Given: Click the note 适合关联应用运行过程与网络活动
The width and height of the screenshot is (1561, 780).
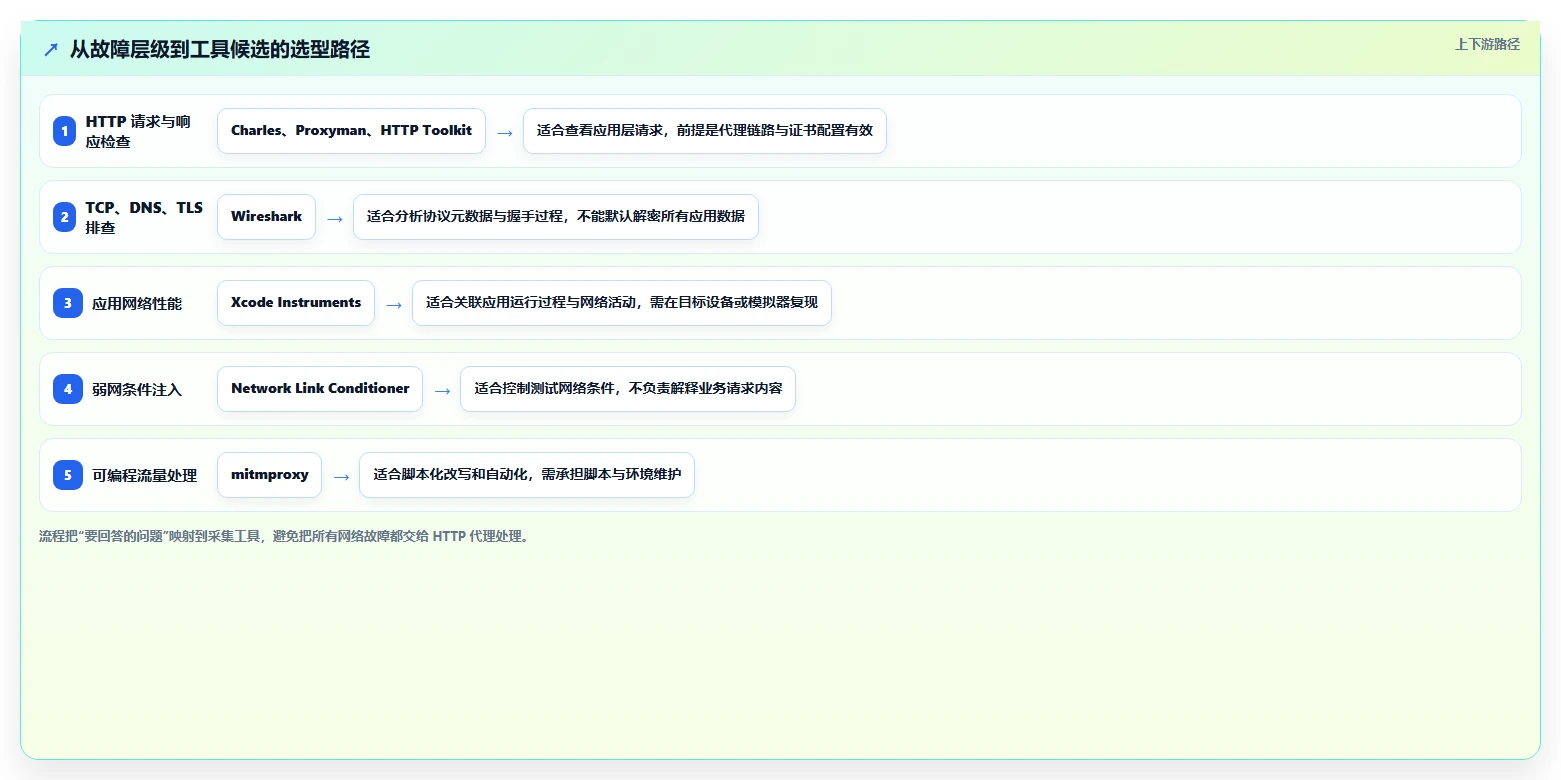Looking at the screenshot, I should pos(622,303).
